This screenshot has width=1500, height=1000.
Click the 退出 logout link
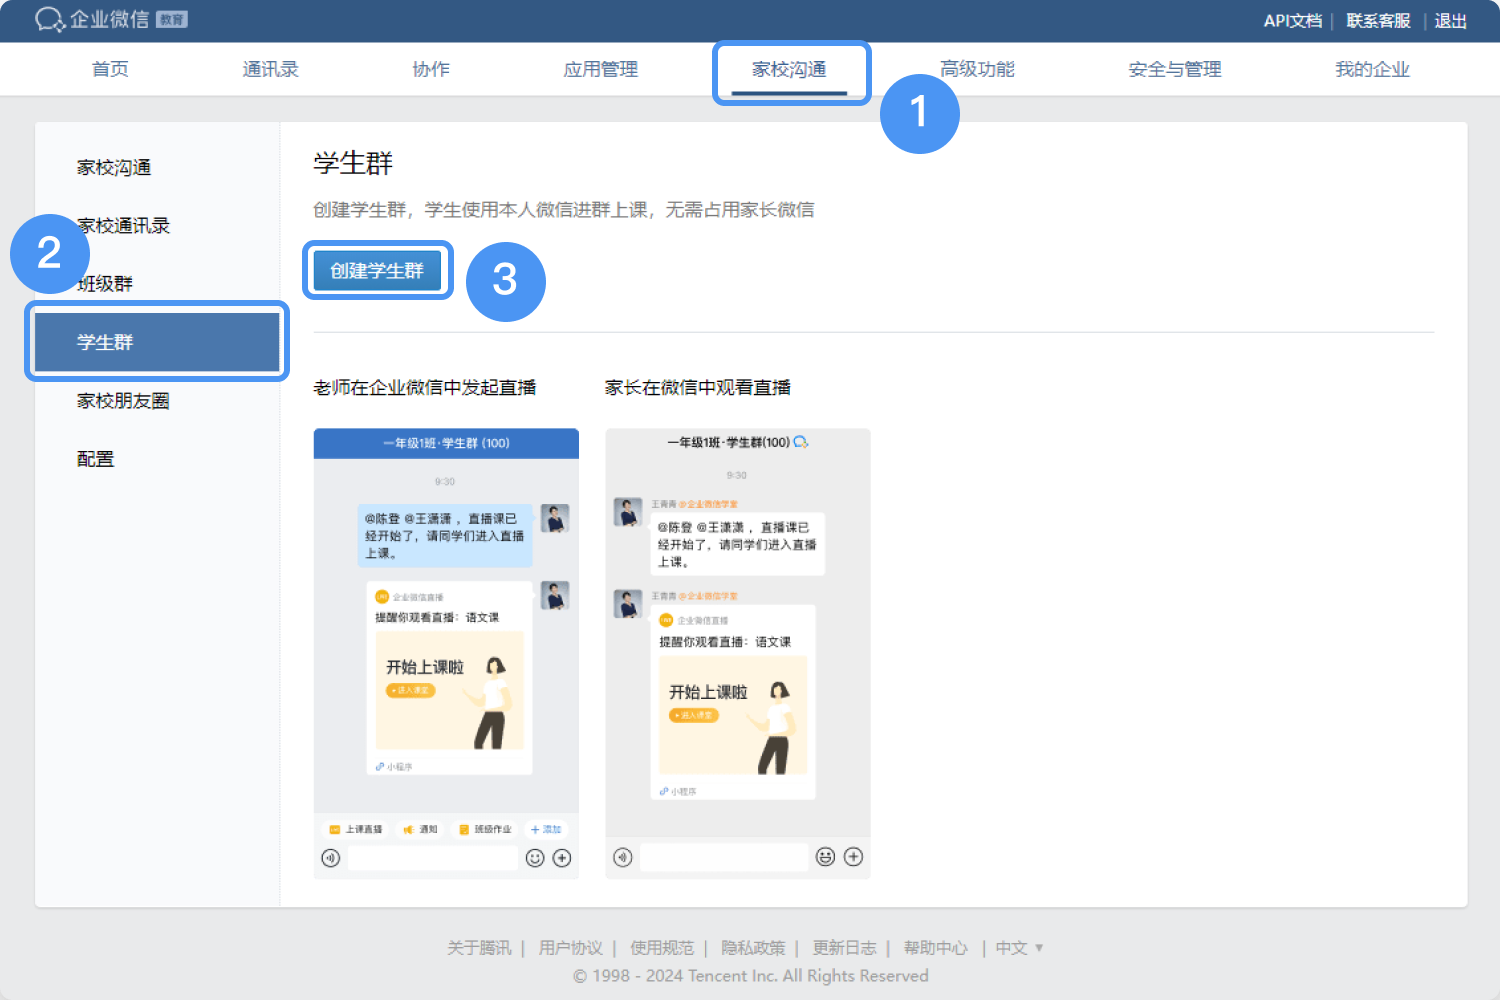pos(1450,21)
